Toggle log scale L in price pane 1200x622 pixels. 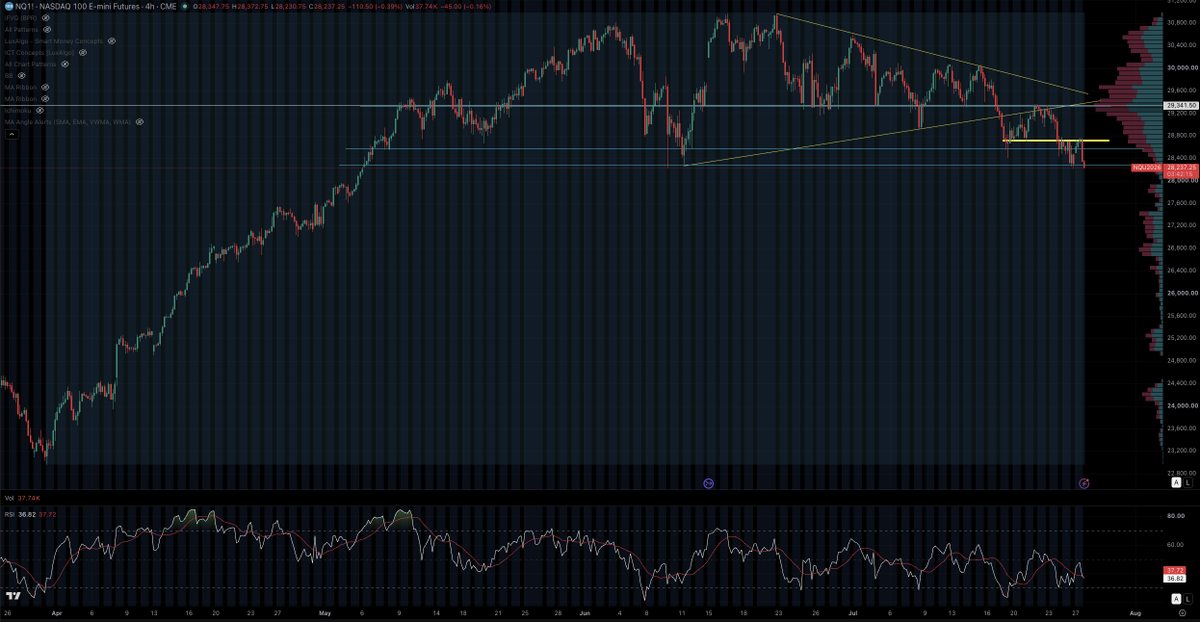click(1187, 483)
